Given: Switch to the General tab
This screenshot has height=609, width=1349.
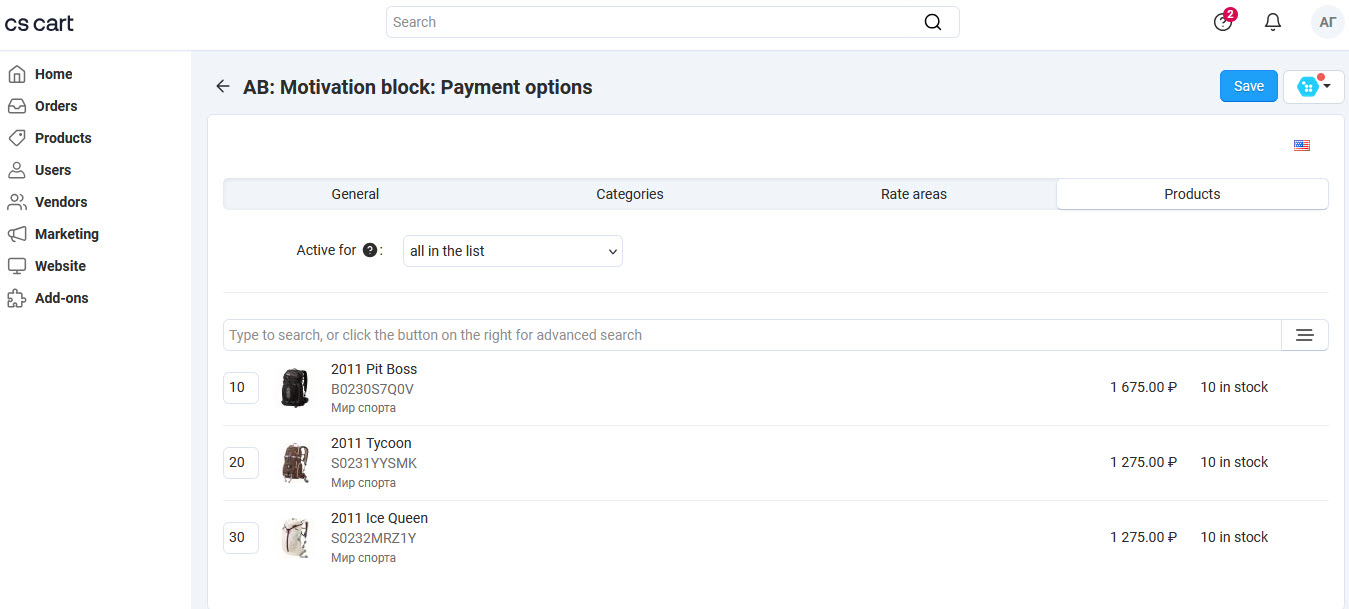Looking at the screenshot, I should (x=355, y=194).
